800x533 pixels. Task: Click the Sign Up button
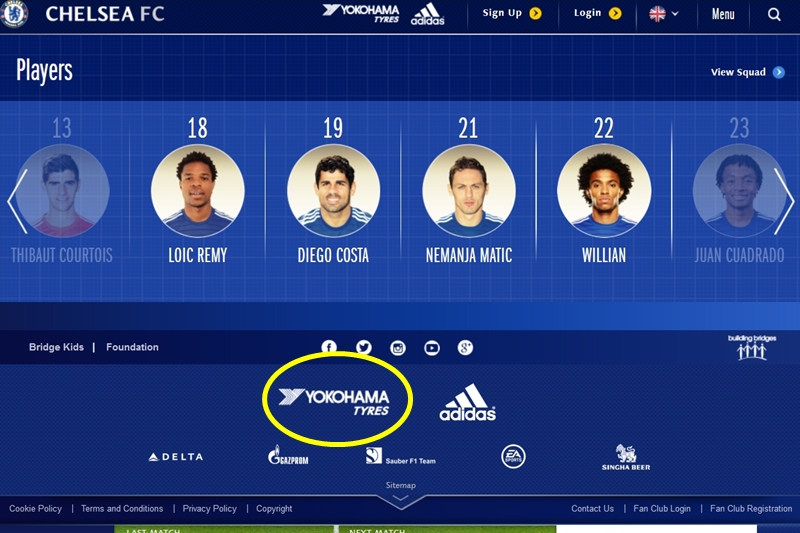coord(512,13)
